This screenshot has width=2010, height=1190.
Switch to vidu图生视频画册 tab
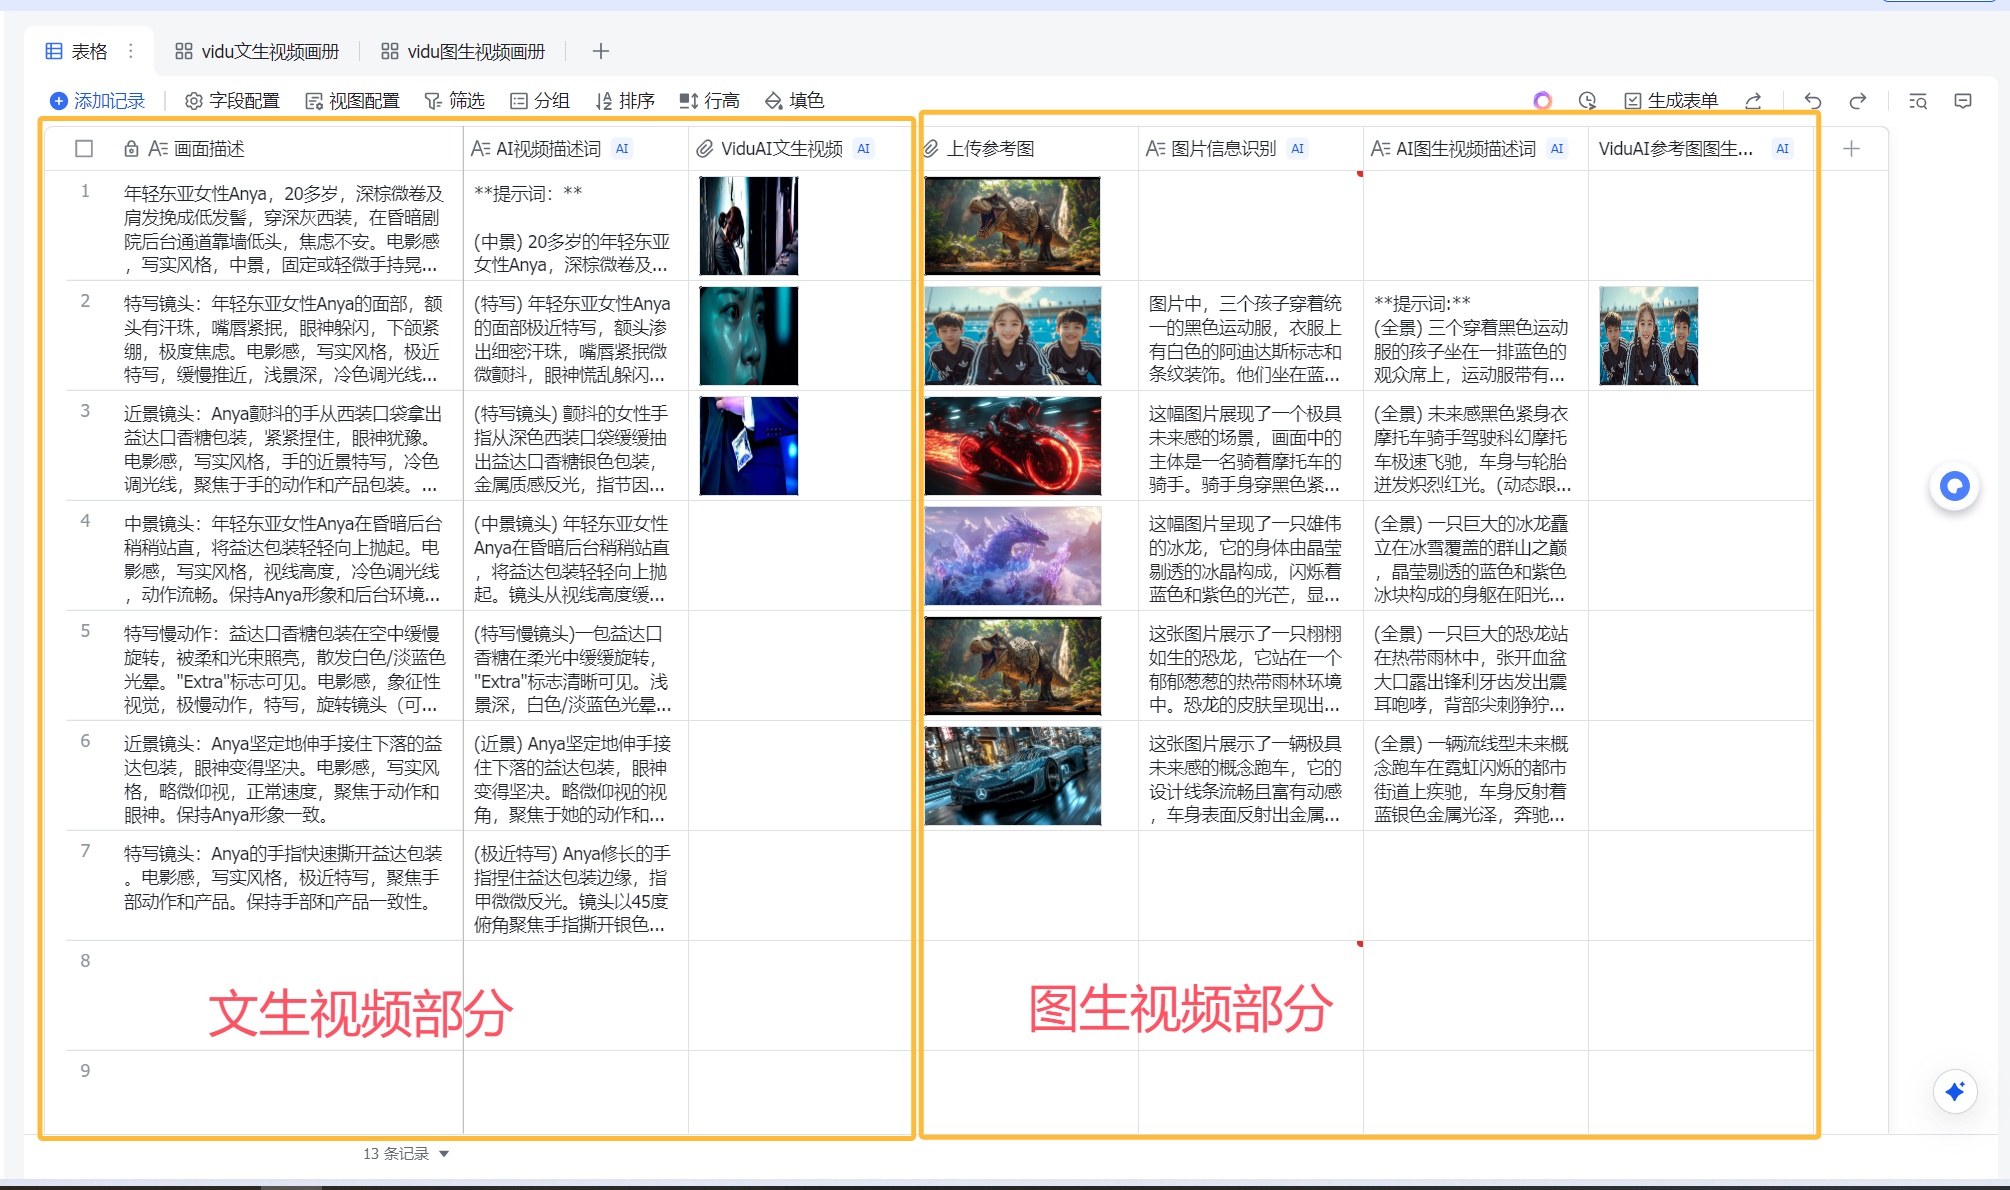point(463,51)
